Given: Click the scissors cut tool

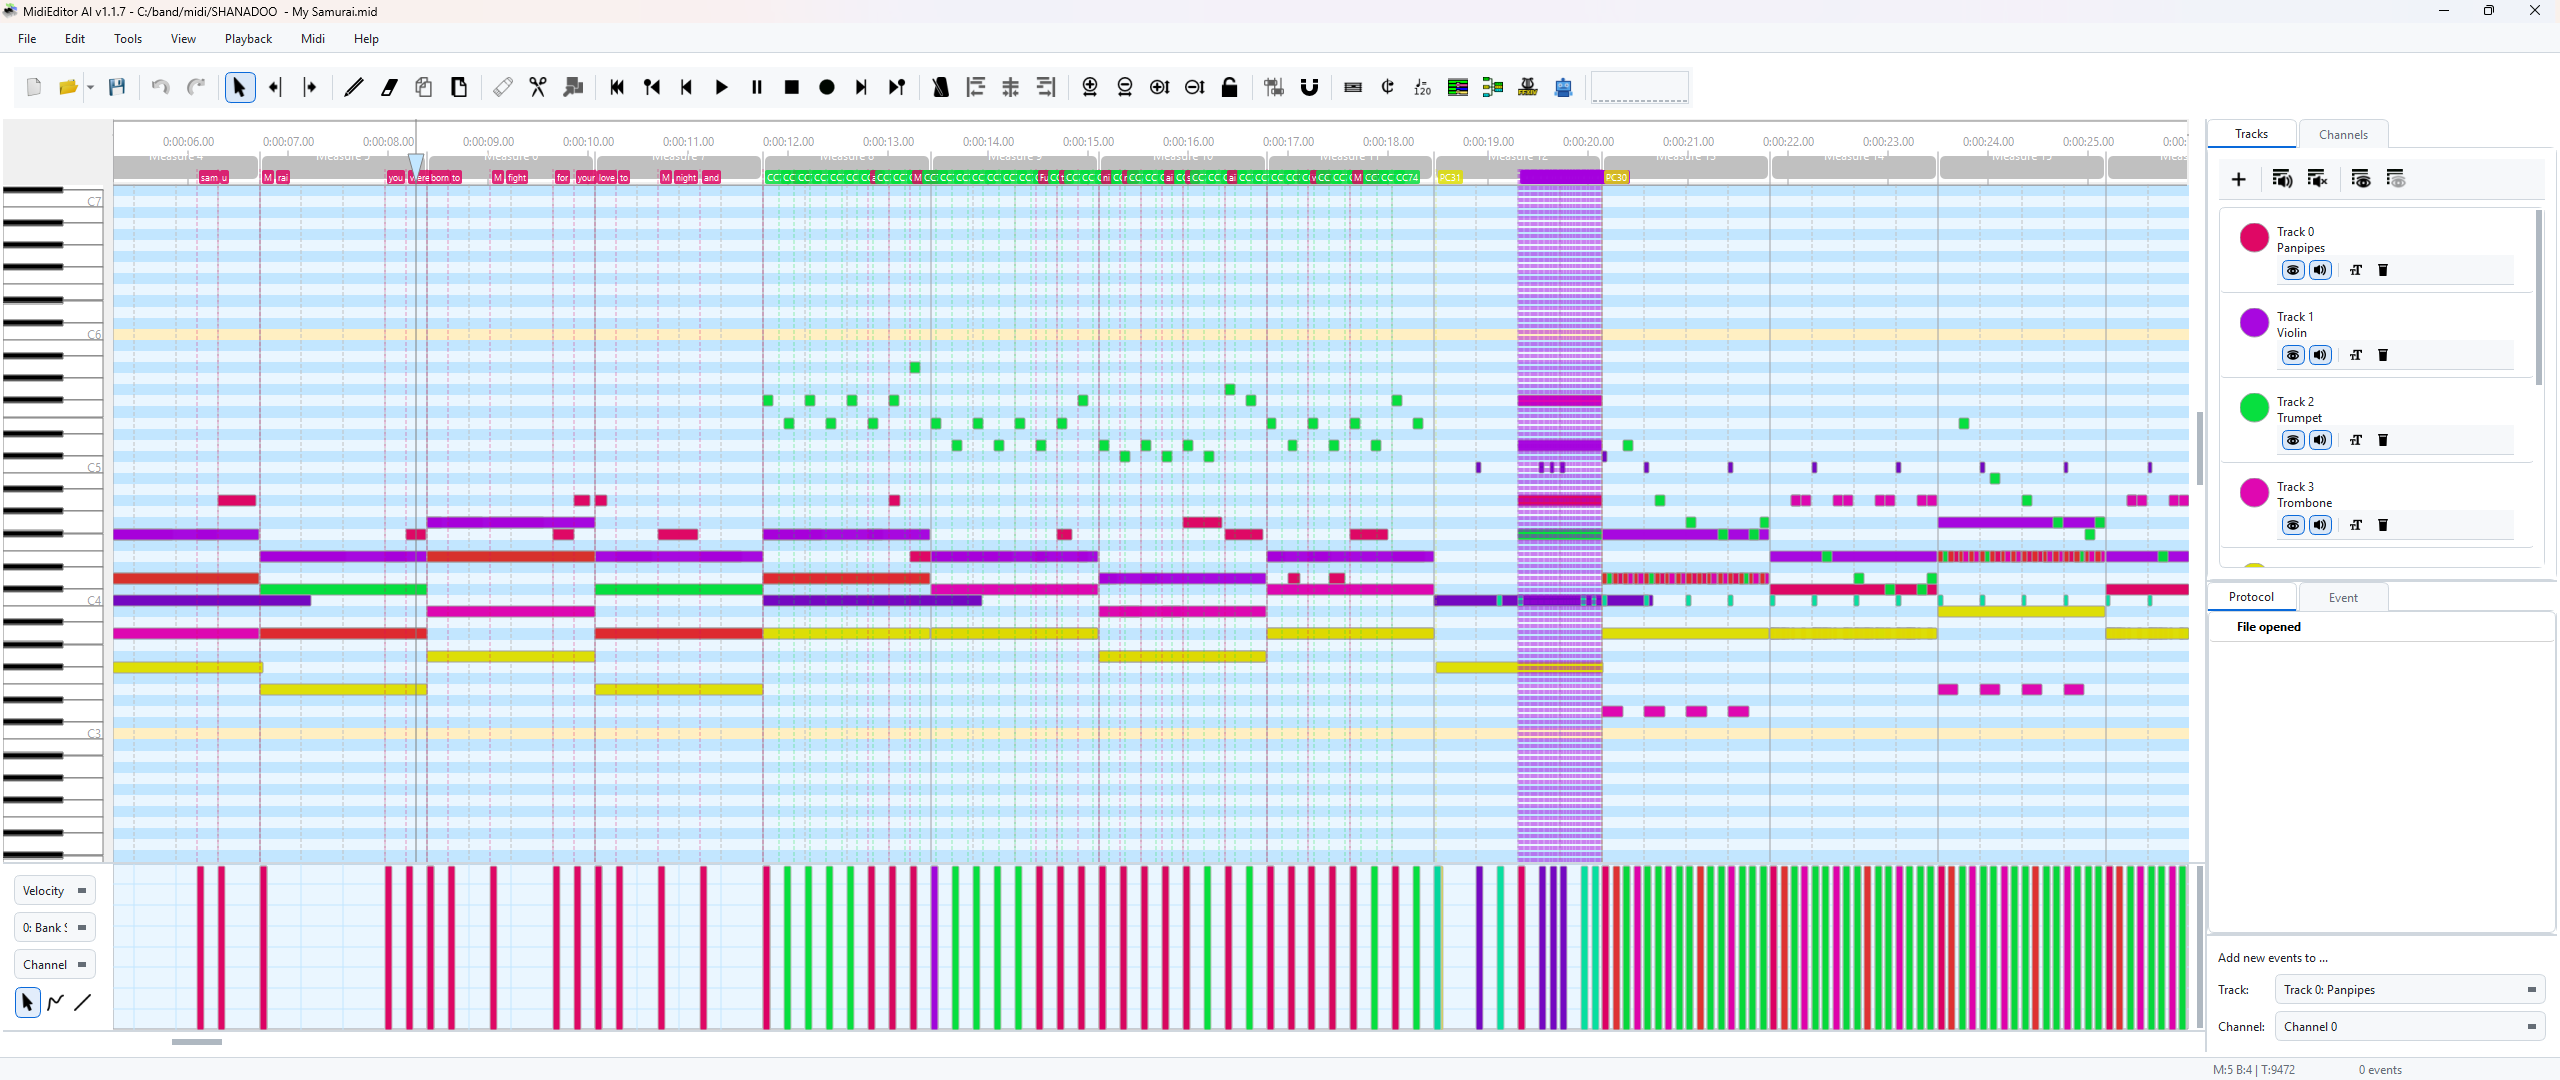Looking at the screenshot, I should [x=538, y=87].
